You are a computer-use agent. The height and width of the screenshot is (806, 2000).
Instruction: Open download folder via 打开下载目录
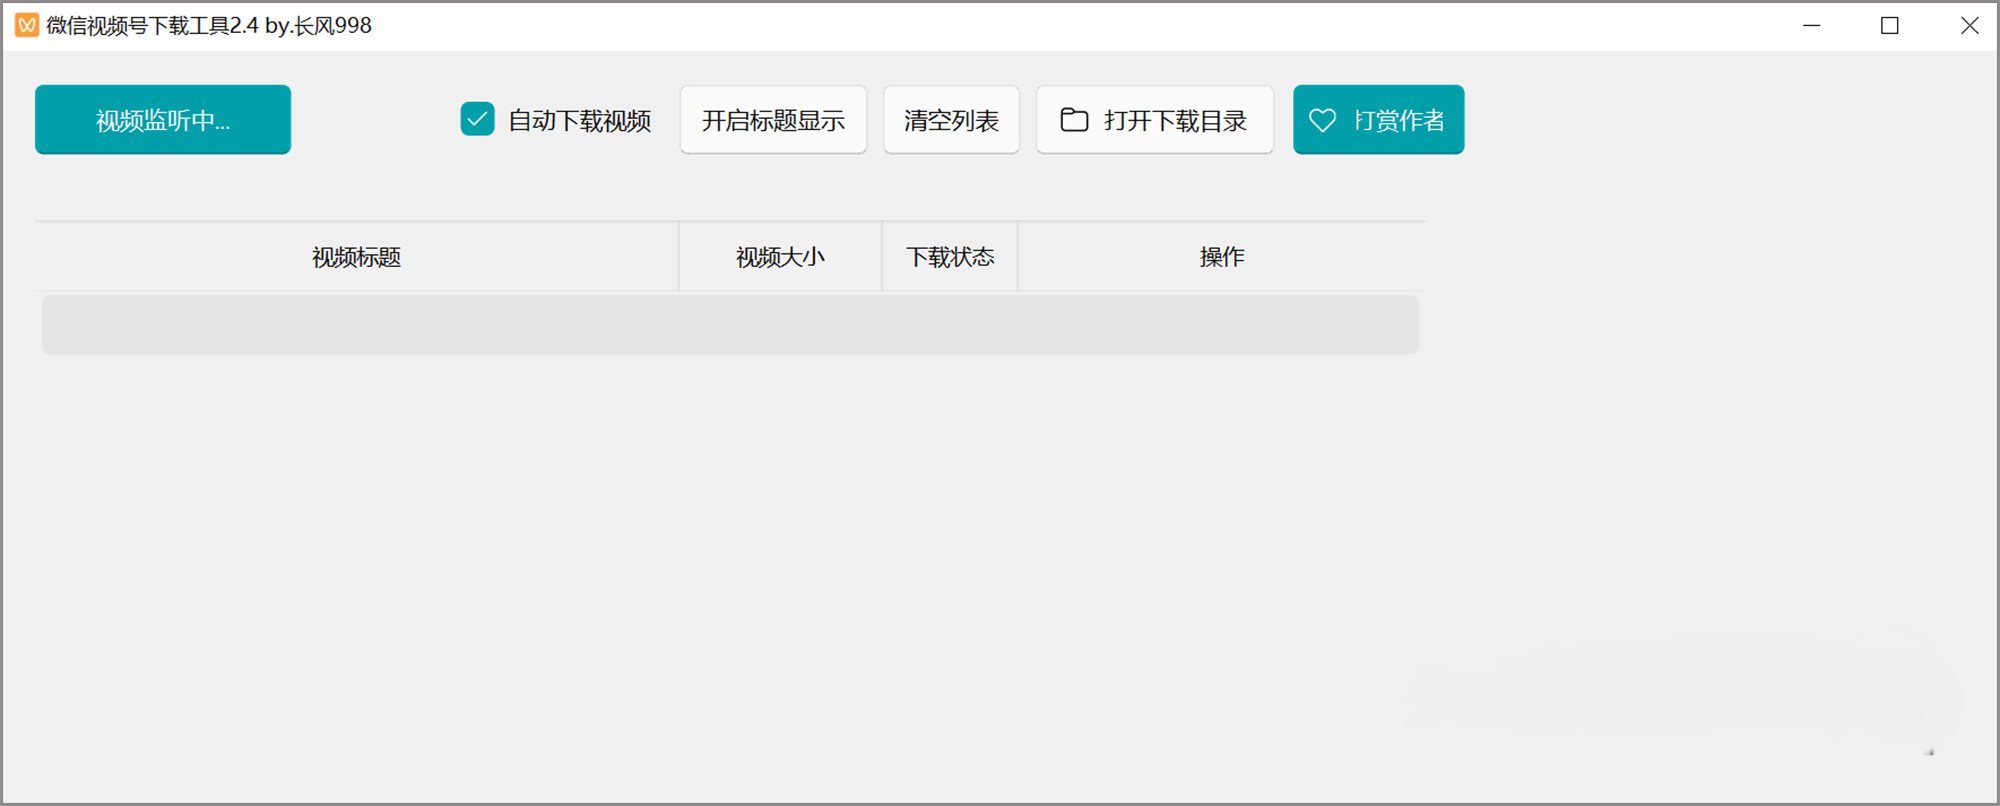tap(1155, 120)
